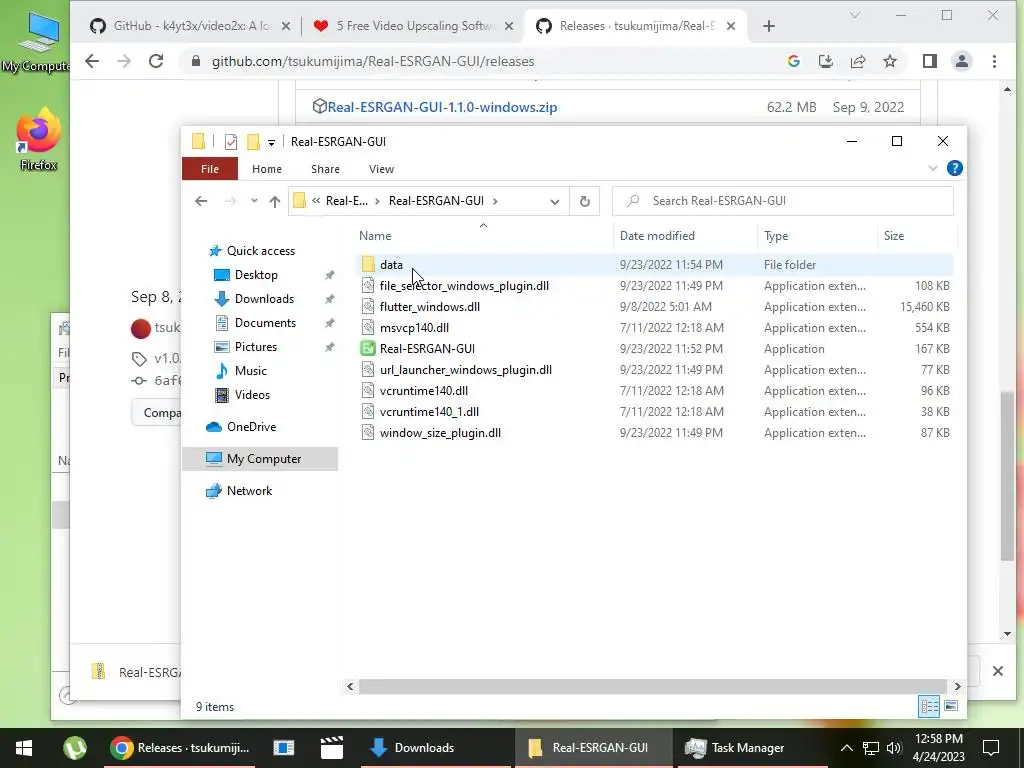The height and width of the screenshot is (768, 1024).
Task: Bookmark this page with star icon
Action: (889, 61)
